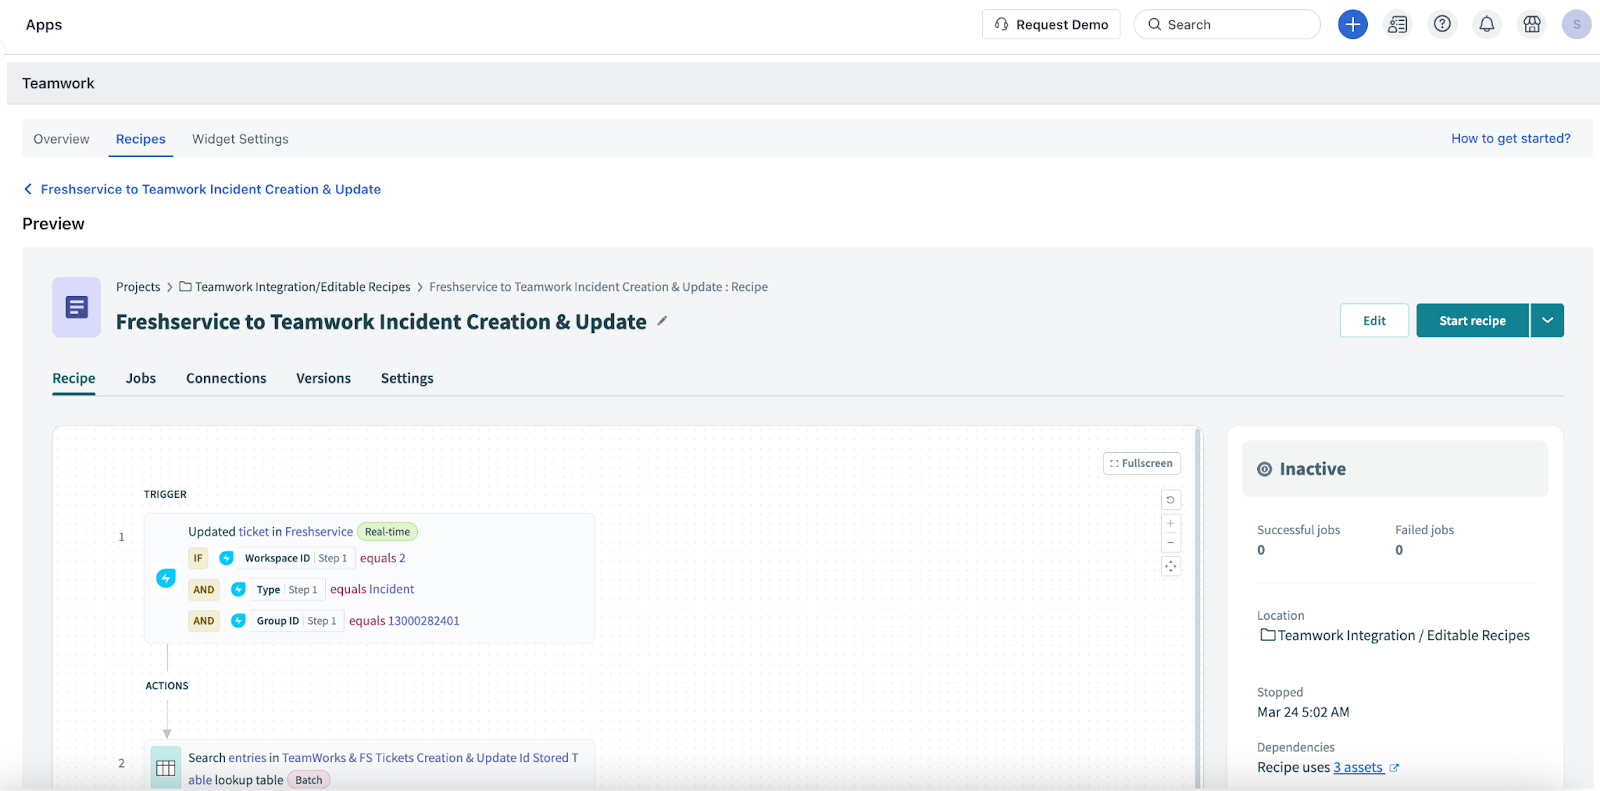Select the Recipe sub-tab
Viewport: 1600px width, 791px height.
tap(74, 378)
